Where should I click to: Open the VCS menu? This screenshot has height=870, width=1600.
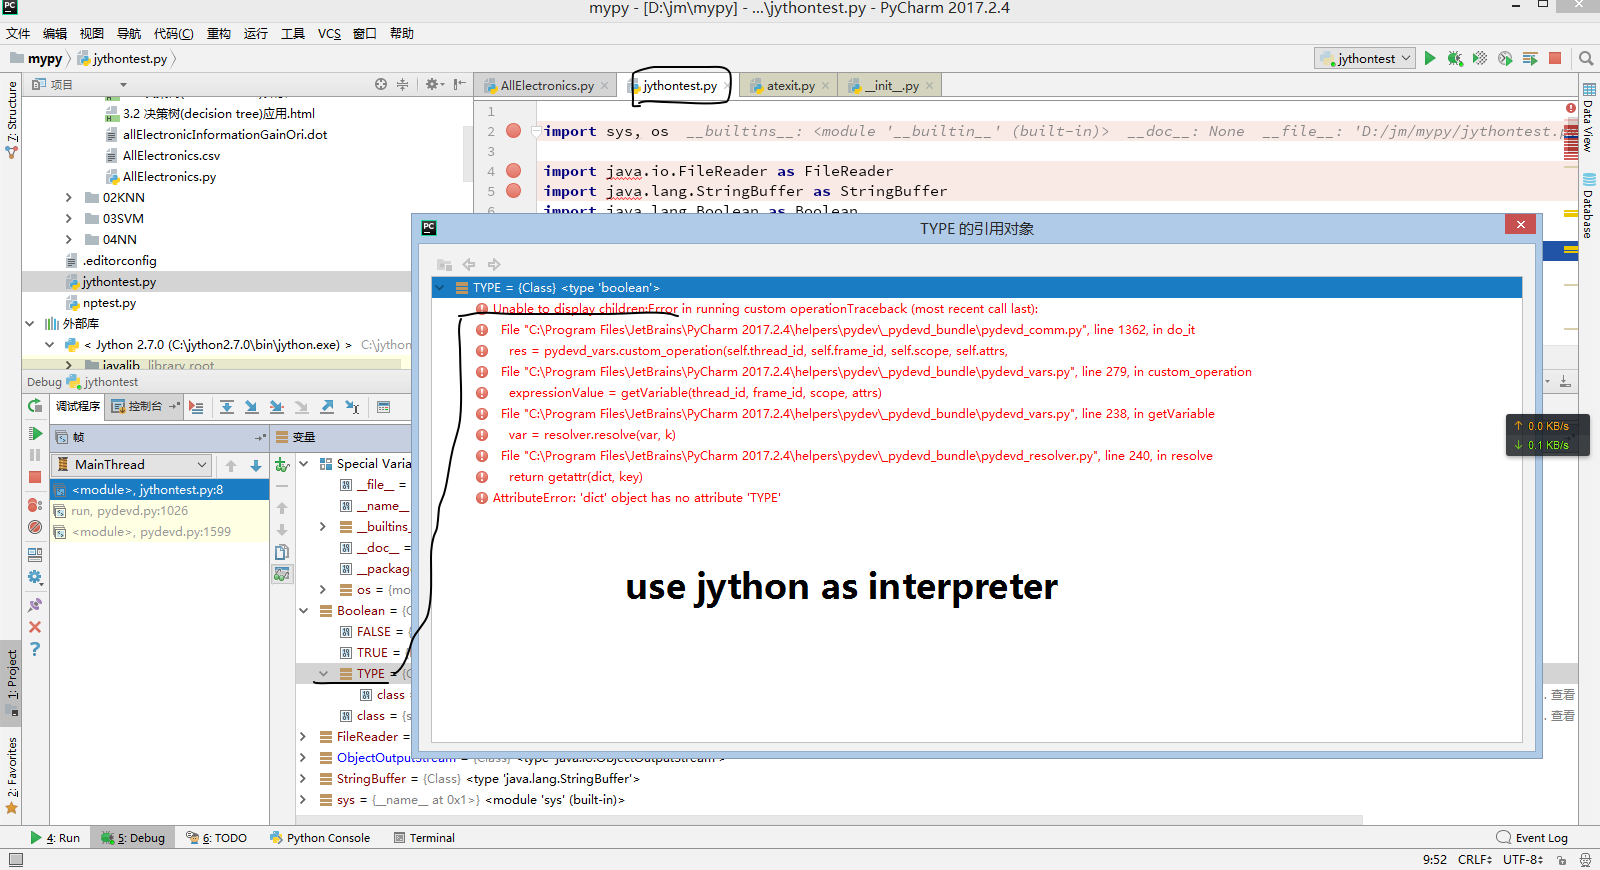[329, 34]
